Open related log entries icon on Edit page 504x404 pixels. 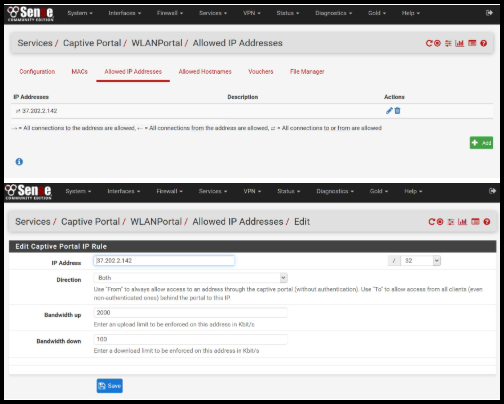point(475,222)
